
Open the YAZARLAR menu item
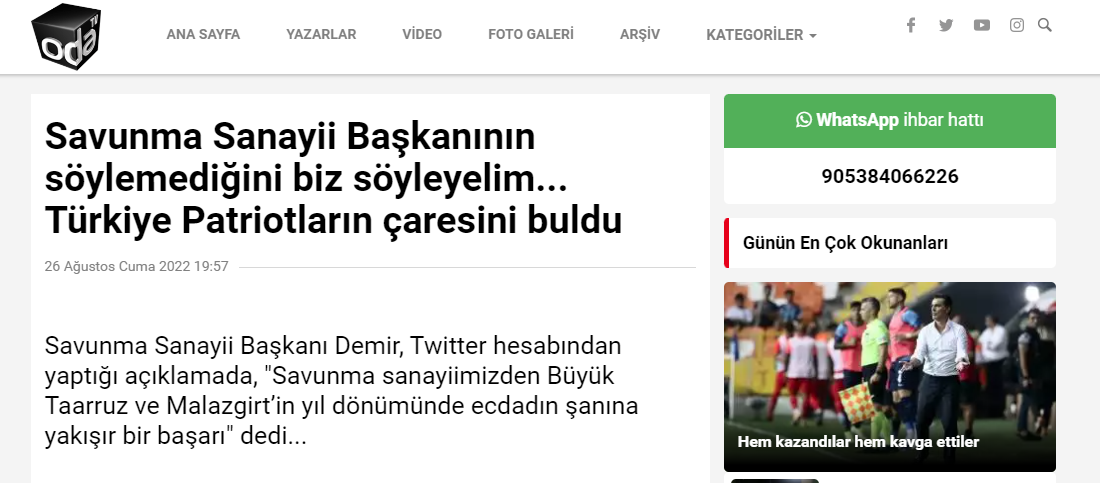click(x=321, y=34)
